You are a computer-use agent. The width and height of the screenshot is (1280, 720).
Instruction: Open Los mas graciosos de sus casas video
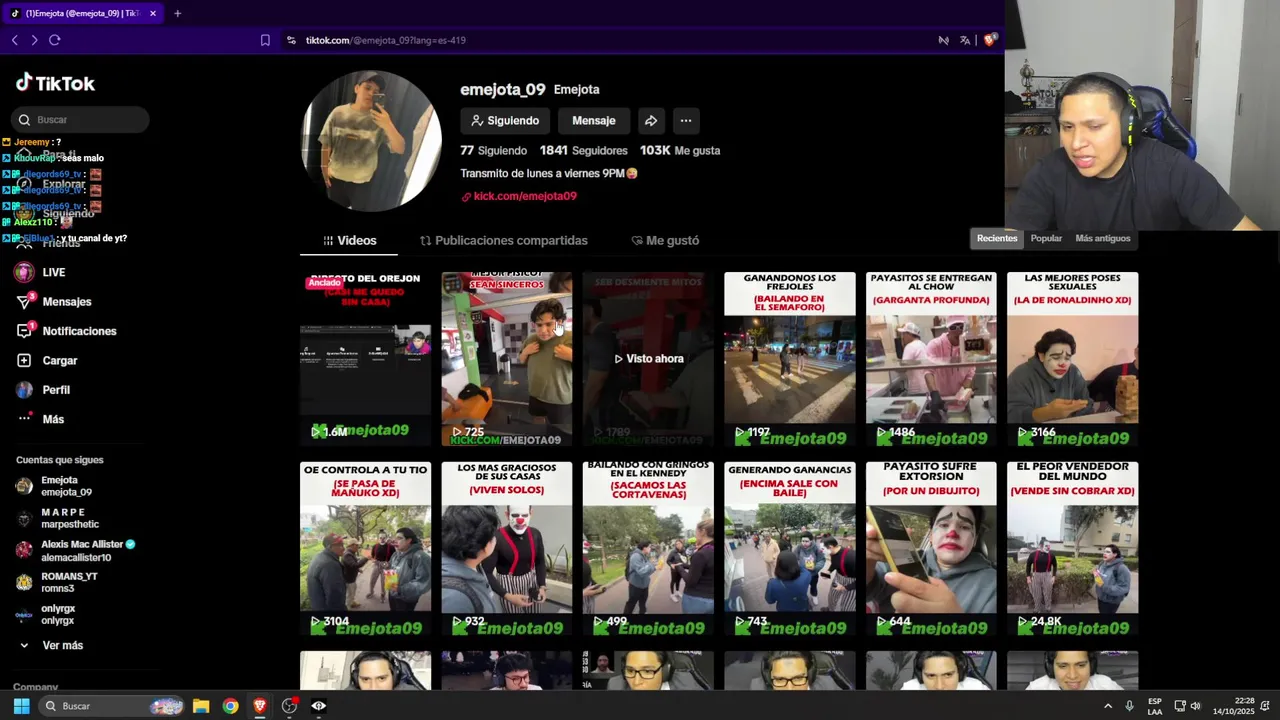click(507, 548)
